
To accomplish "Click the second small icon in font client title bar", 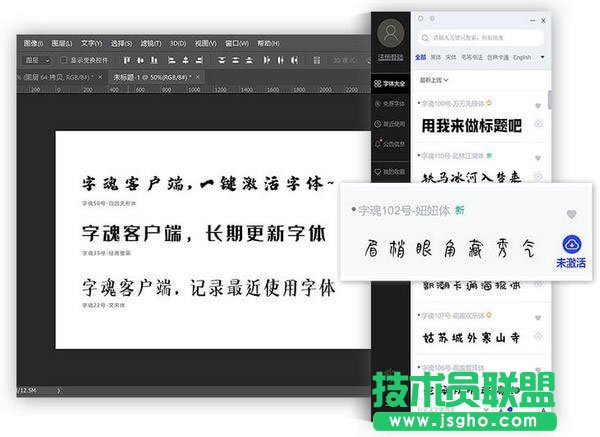I will point(432,18).
